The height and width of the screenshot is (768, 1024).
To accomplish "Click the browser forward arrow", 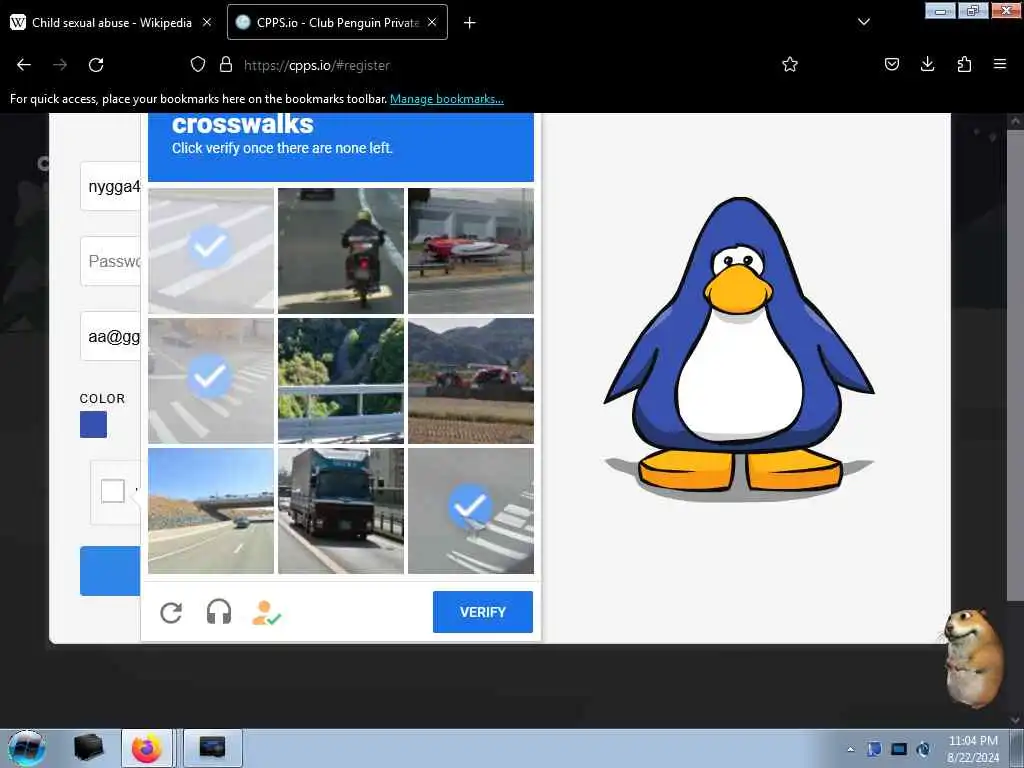I will click(60, 65).
